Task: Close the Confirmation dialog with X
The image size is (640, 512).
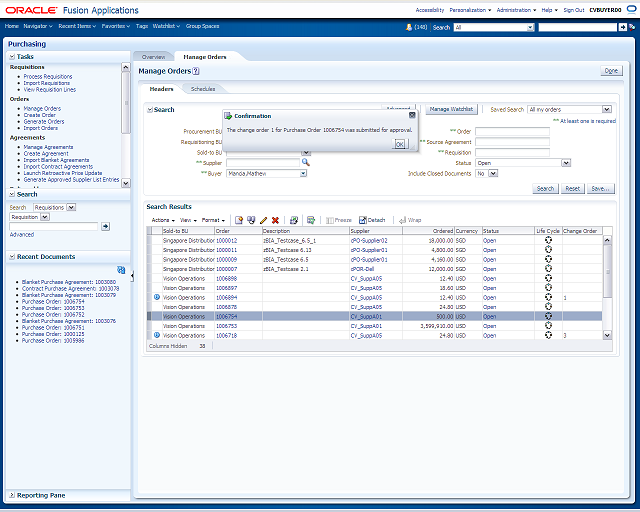Action: pyautogui.click(x=412, y=115)
